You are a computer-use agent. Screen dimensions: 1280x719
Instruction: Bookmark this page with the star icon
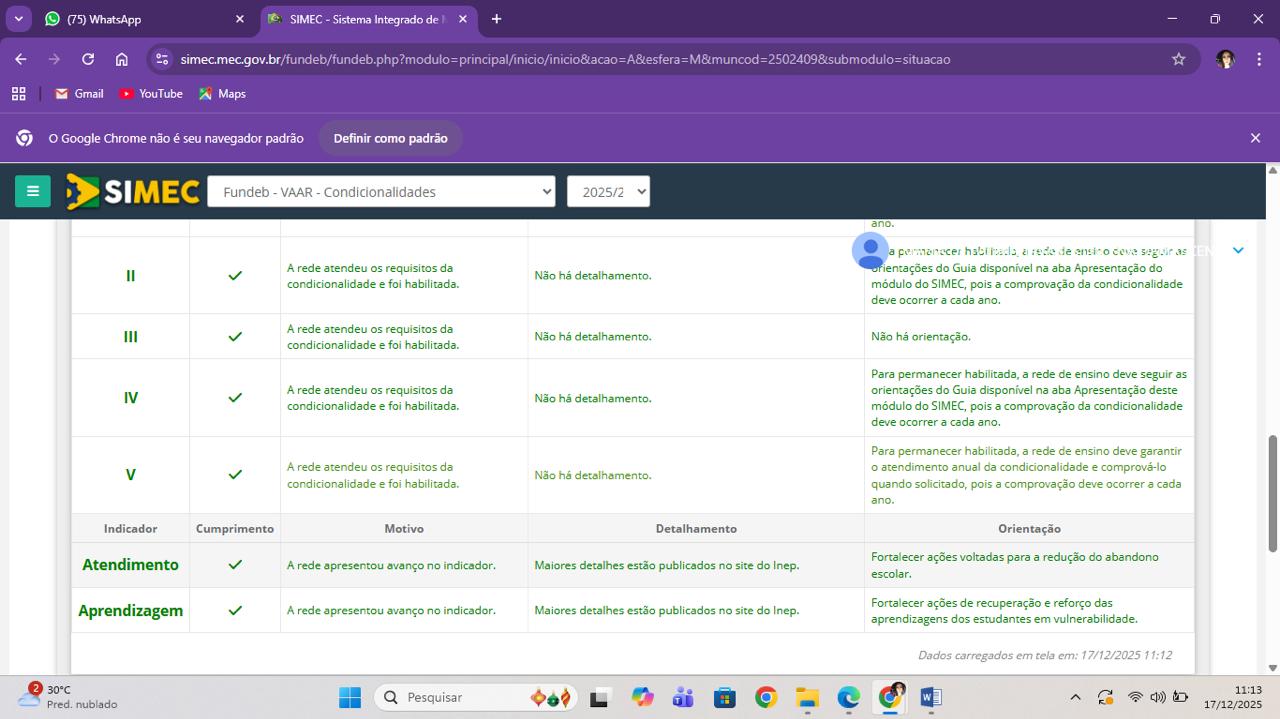pos(1179,59)
